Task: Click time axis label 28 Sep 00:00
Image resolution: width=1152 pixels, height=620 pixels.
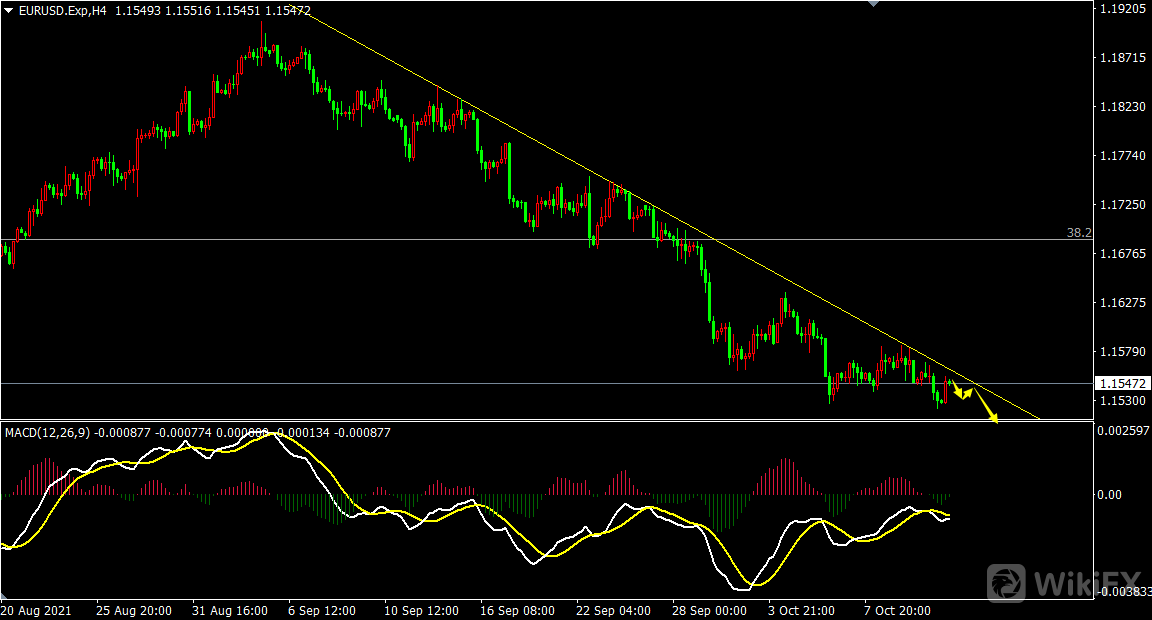Action: tap(709, 610)
